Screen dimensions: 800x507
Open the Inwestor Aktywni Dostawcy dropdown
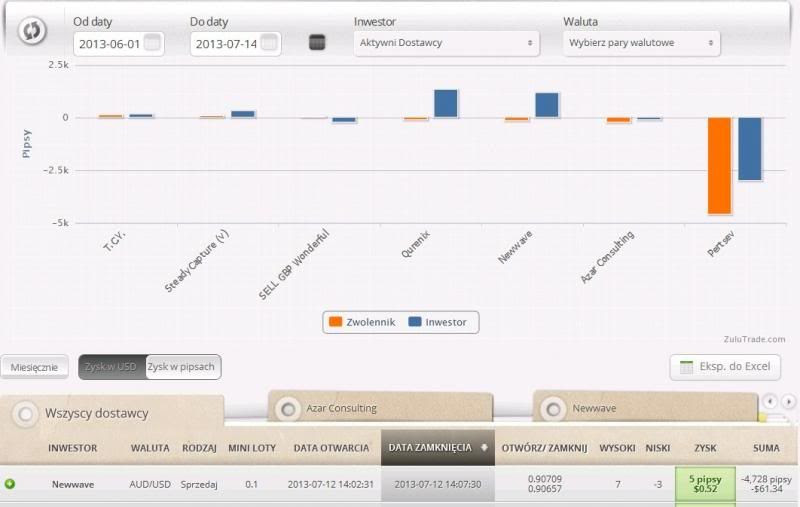click(446, 43)
